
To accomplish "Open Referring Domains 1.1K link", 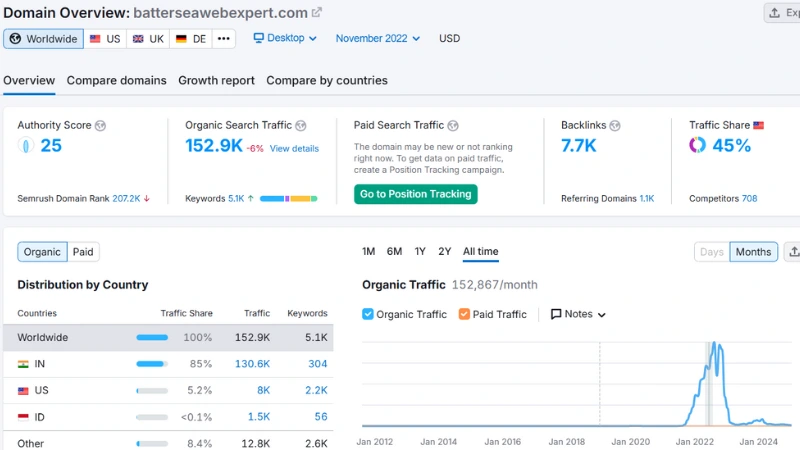I will point(647,198).
